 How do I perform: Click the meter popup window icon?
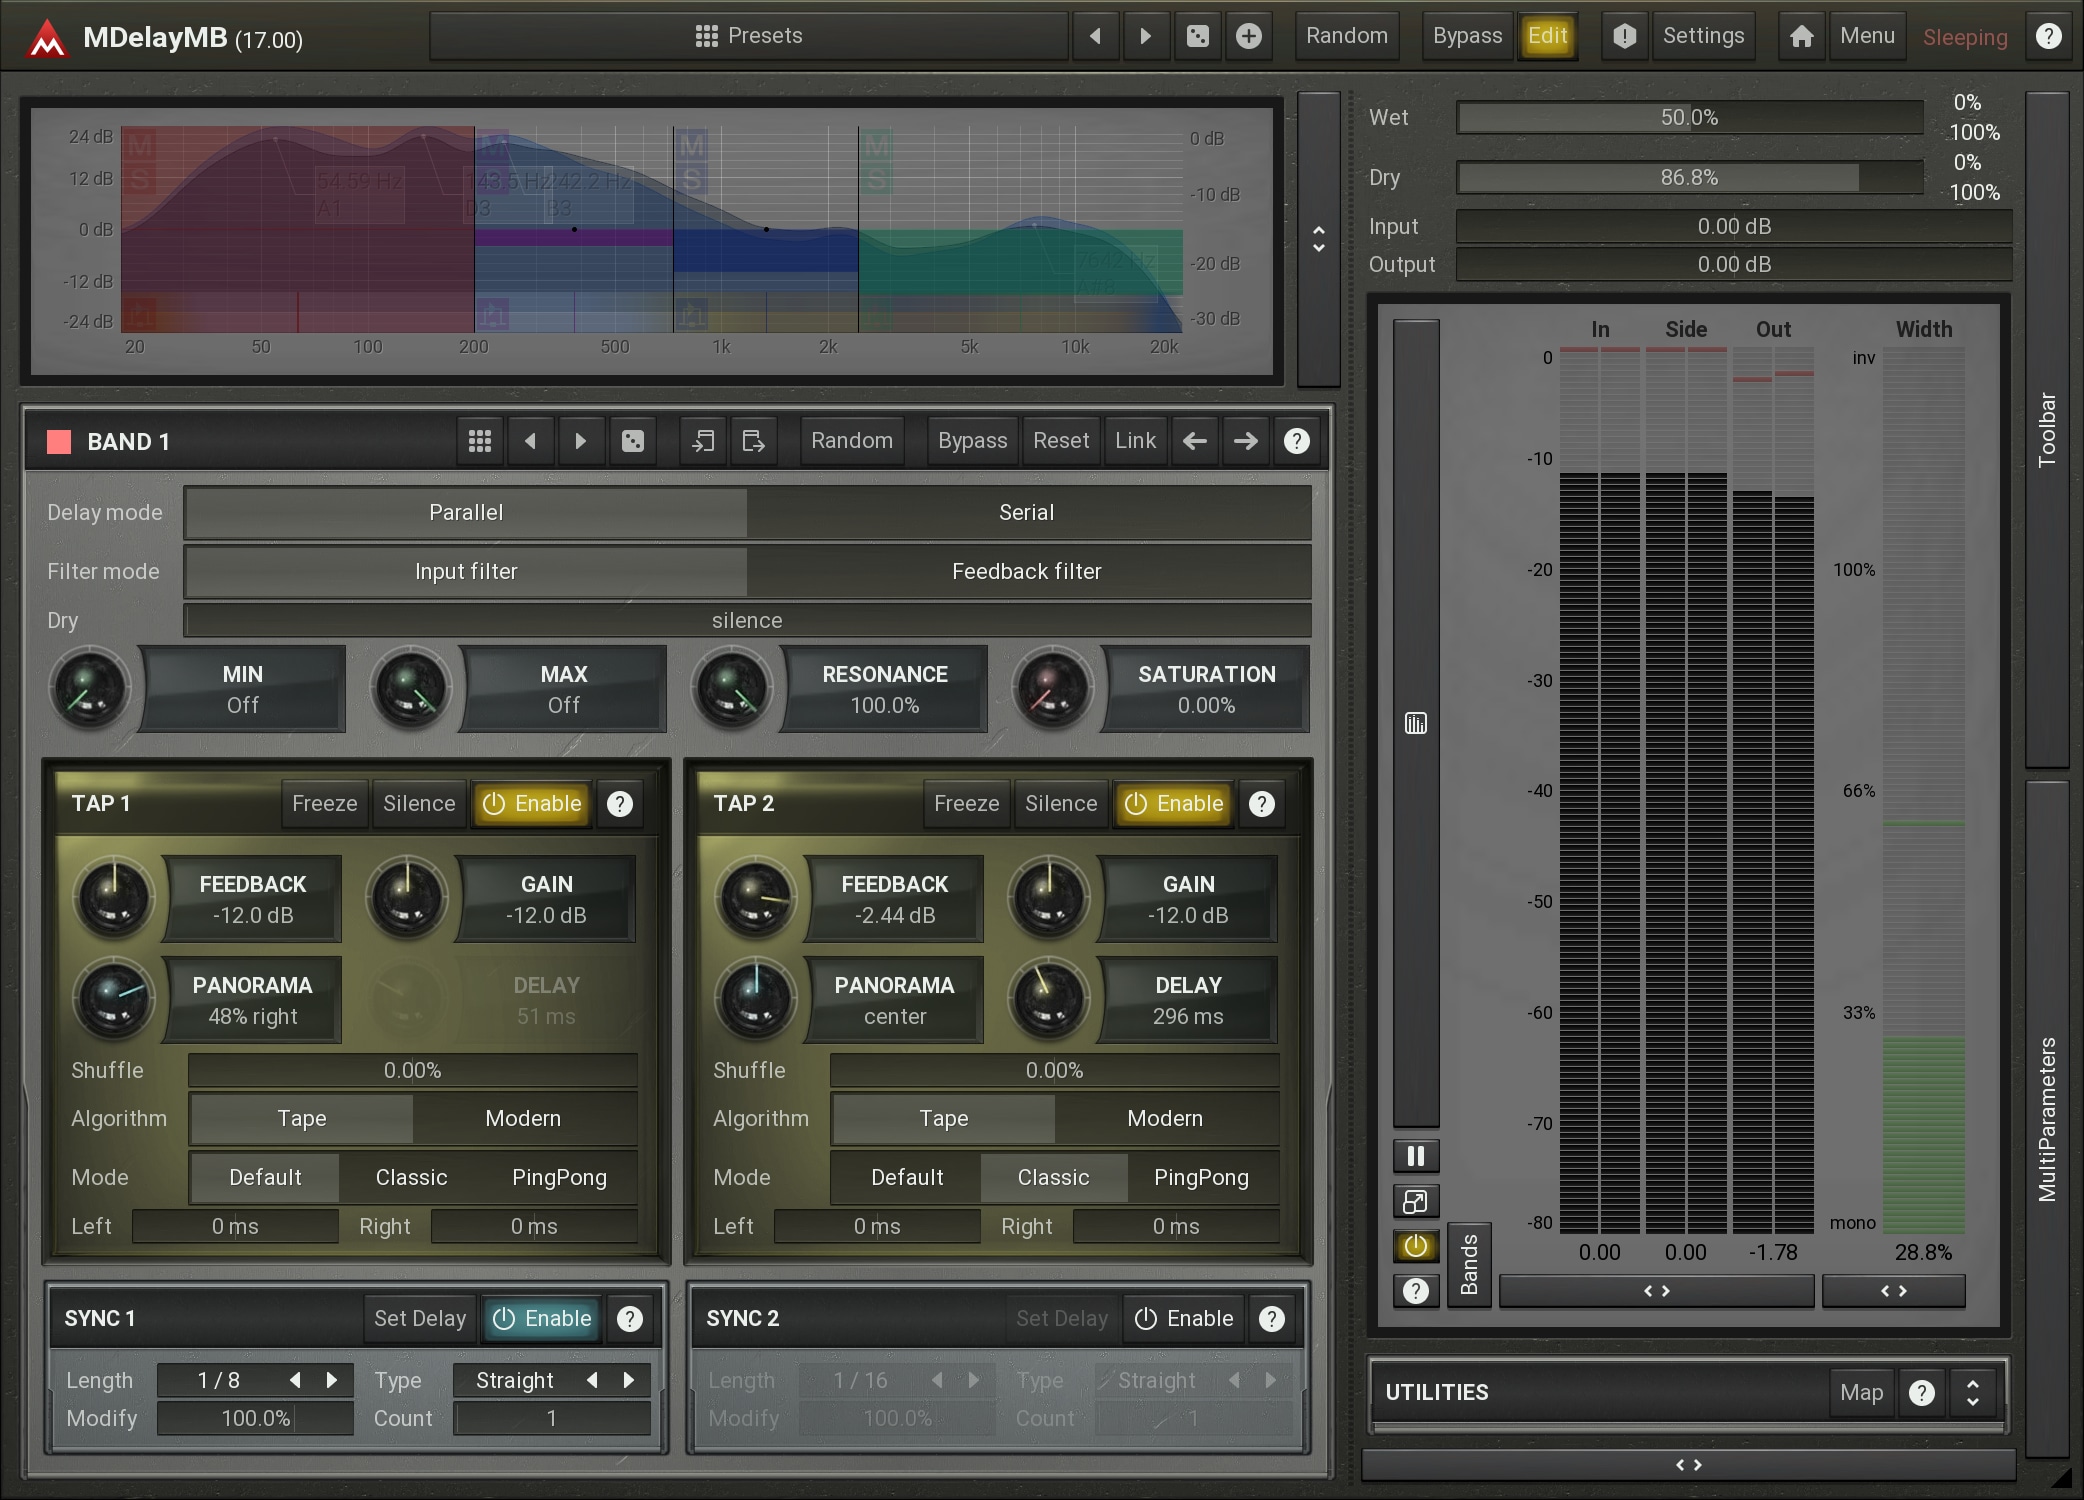tap(1415, 1201)
